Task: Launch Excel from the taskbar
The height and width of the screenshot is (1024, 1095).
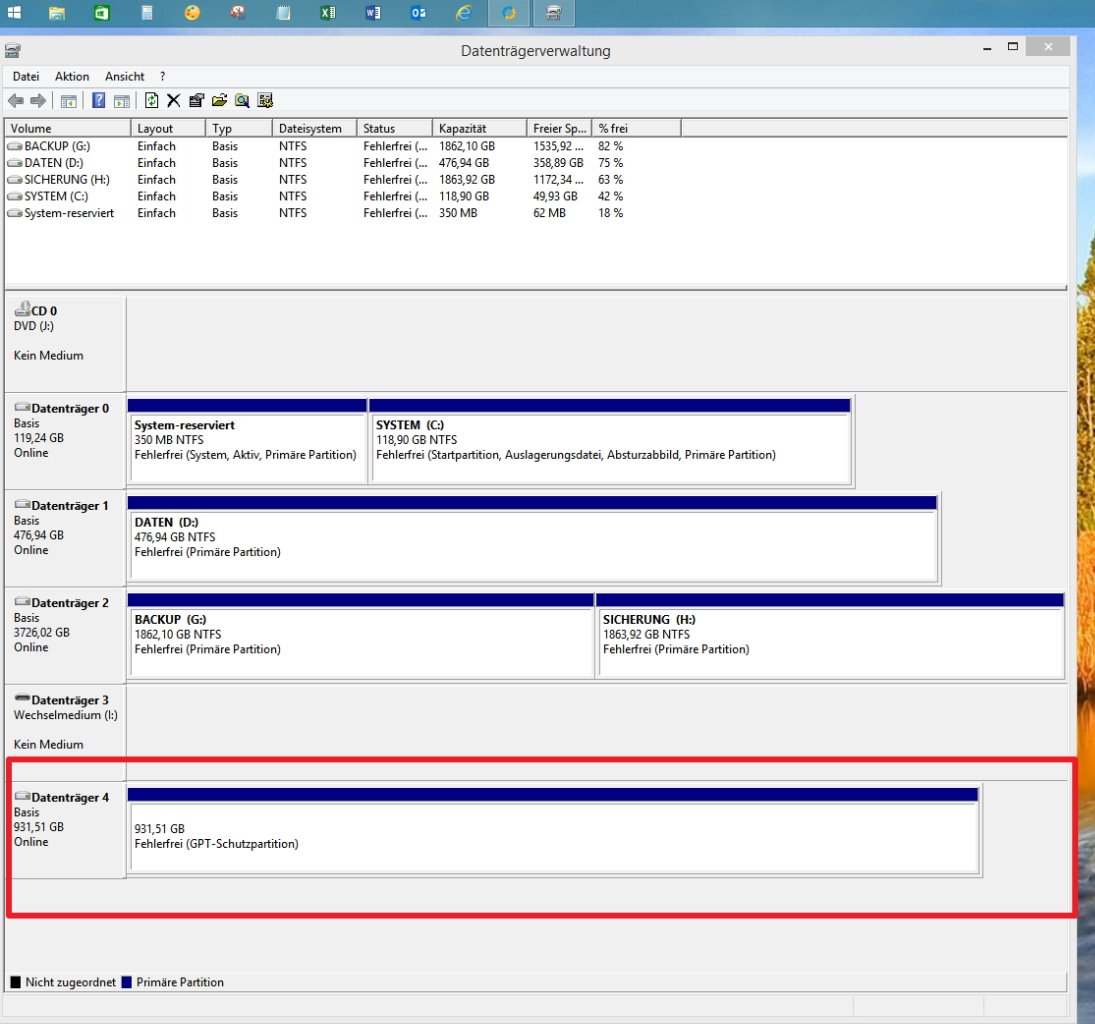Action: point(328,13)
